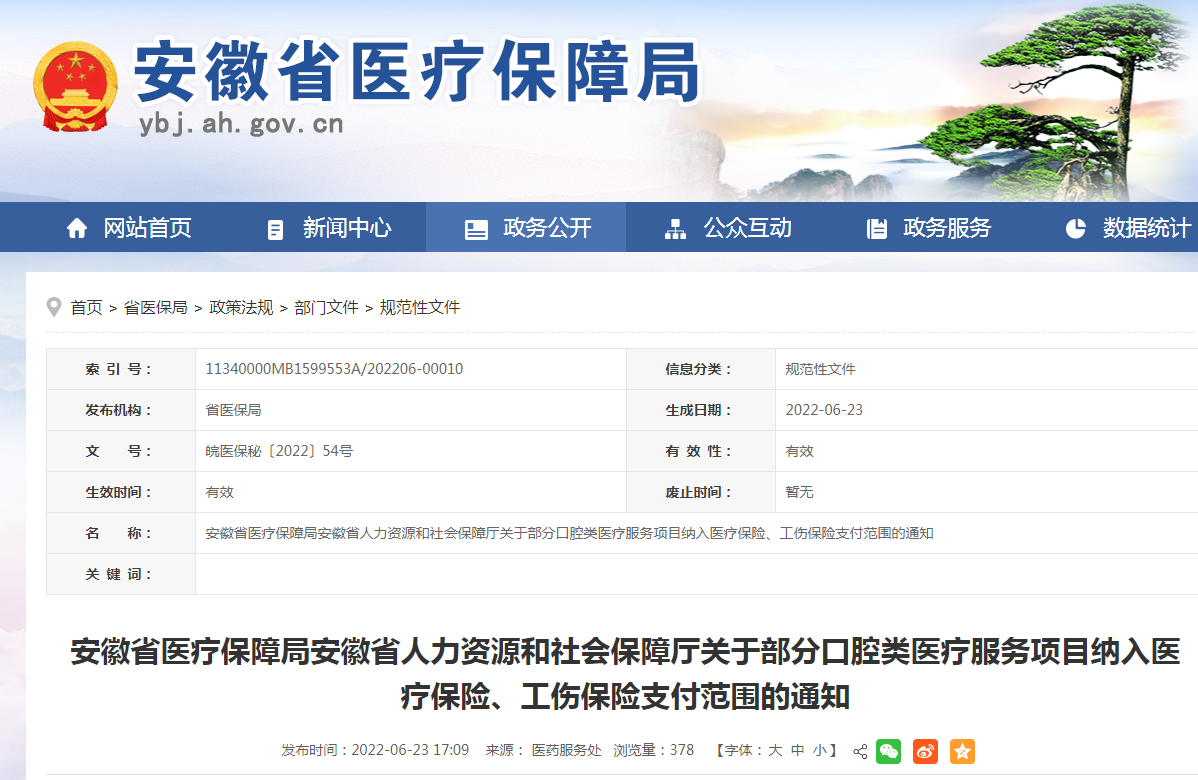Click the share icon near font size

(860, 752)
